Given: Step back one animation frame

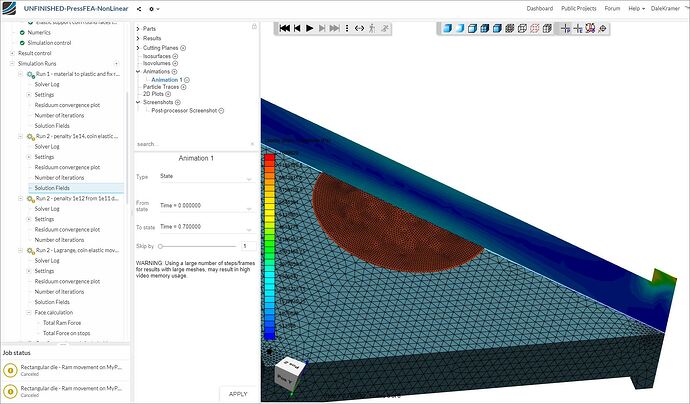Looking at the screenshot, I should coord(297,28).
